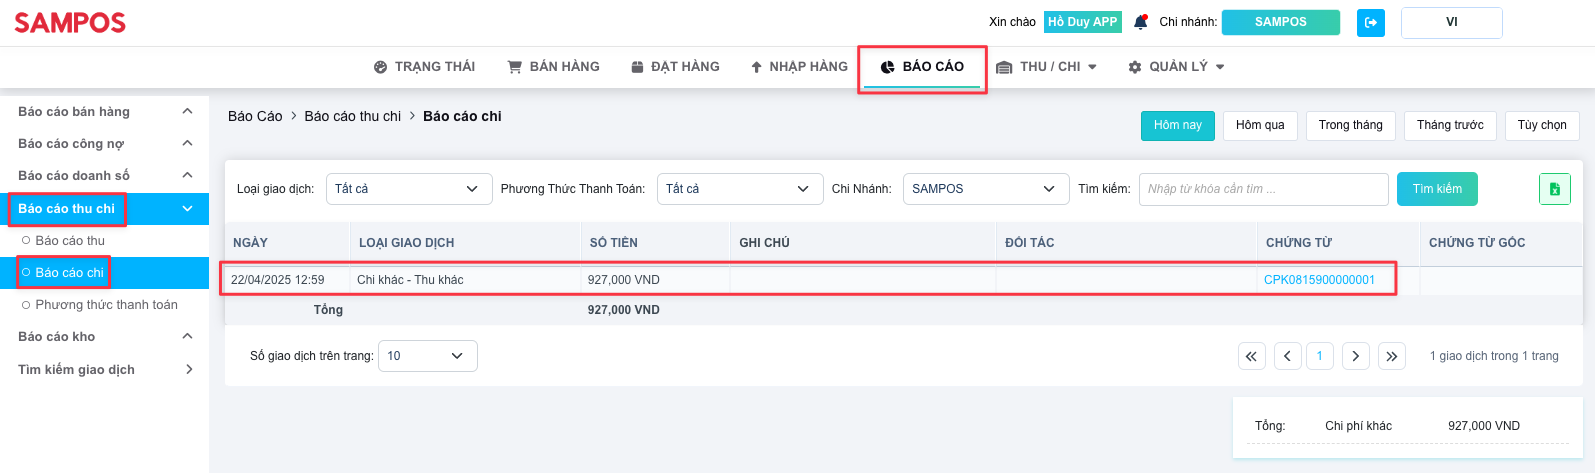Click the notification bell icon
This screenshot has width=1595, height=473.
[x=1140, y=22]
